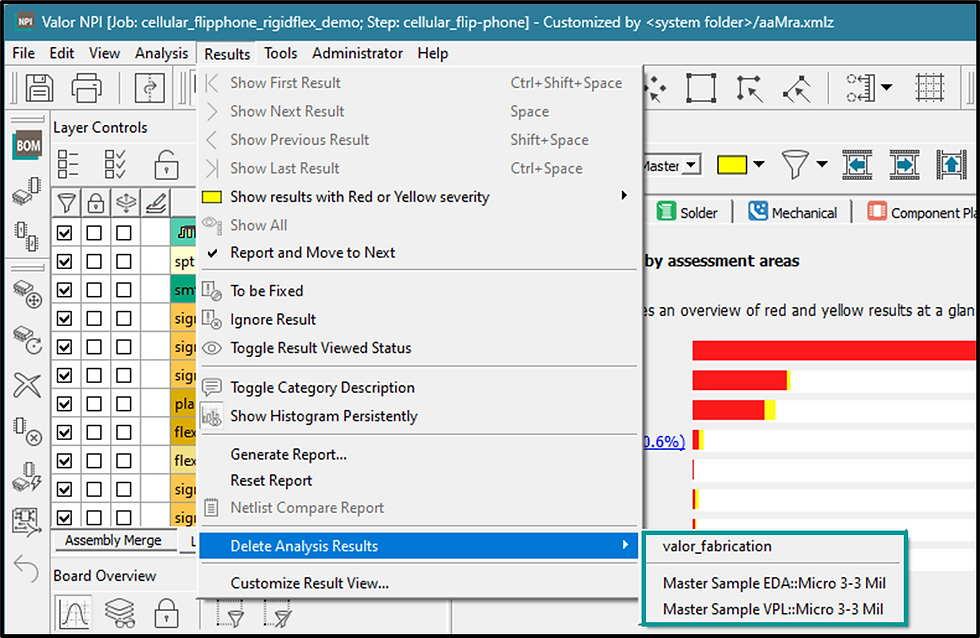980x638 pixels.
Task: Open the Help menu
Action: click(432, 53)
